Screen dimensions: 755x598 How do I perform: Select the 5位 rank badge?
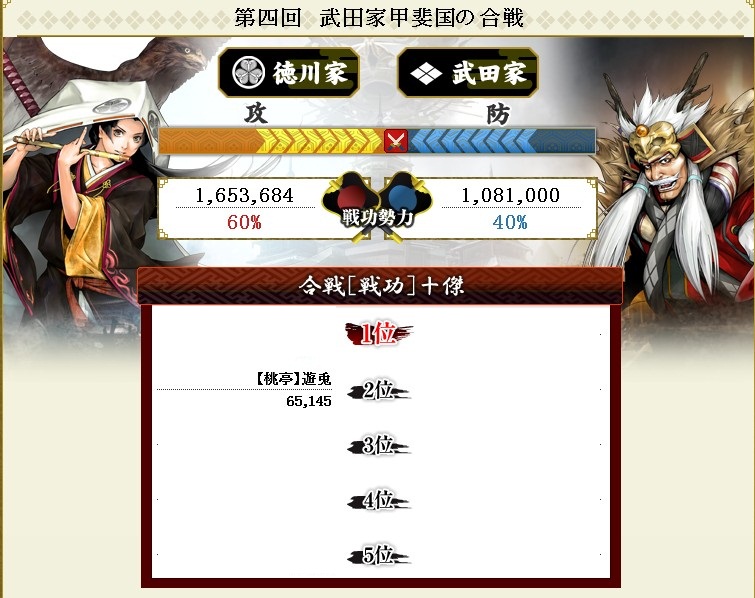pos(378,555)
